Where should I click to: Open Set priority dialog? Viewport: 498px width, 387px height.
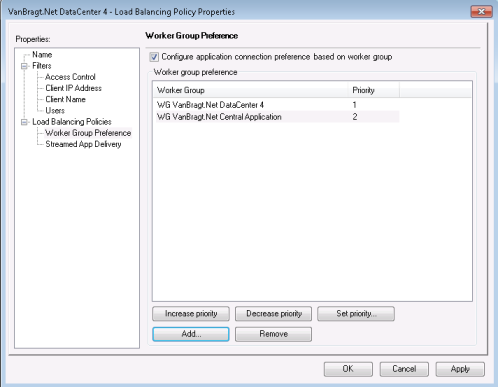point(356,314)
